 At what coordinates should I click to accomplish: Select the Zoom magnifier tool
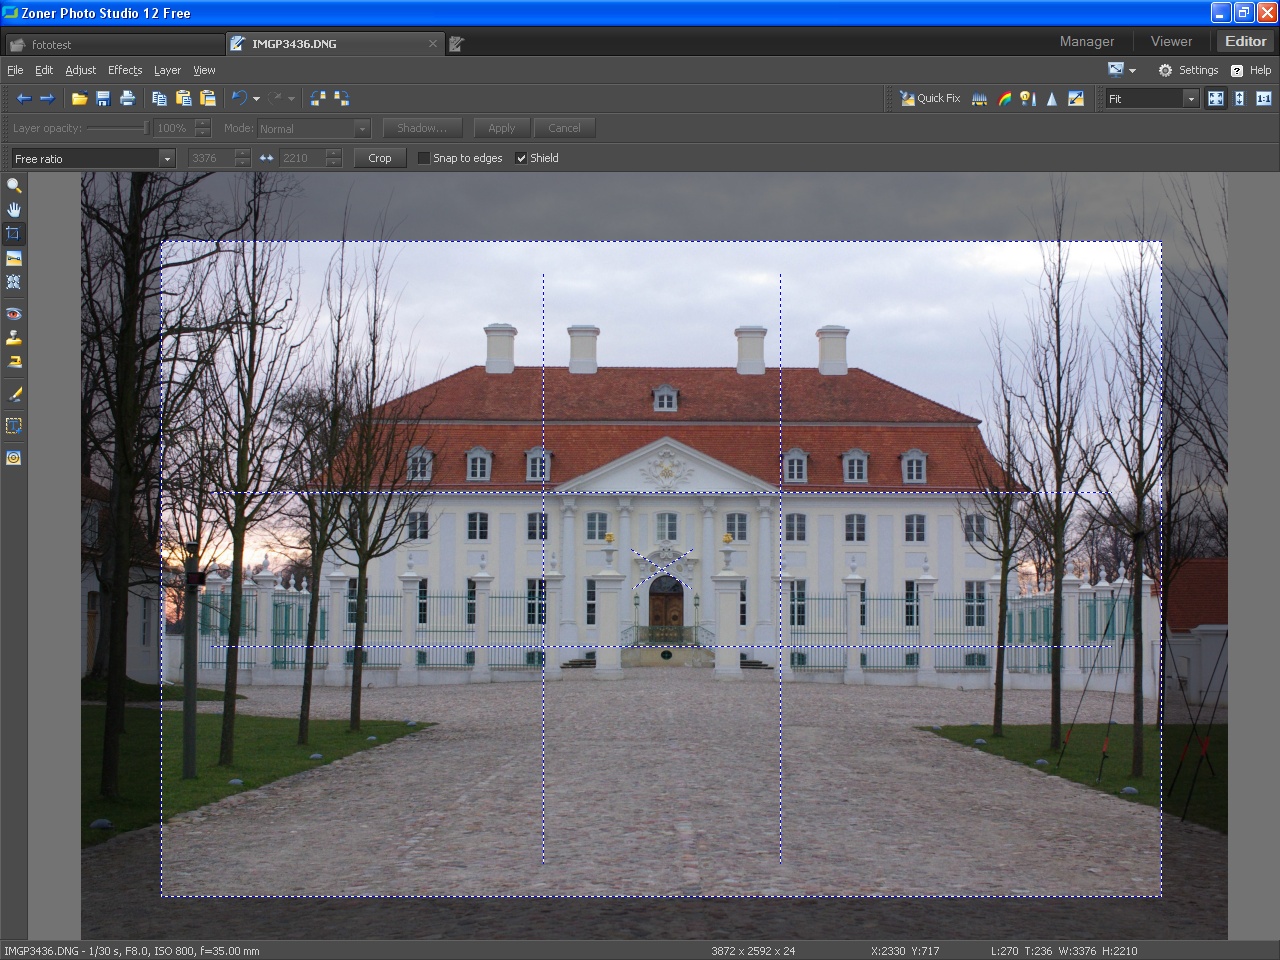pyautogui.click(x=14, y=186)
